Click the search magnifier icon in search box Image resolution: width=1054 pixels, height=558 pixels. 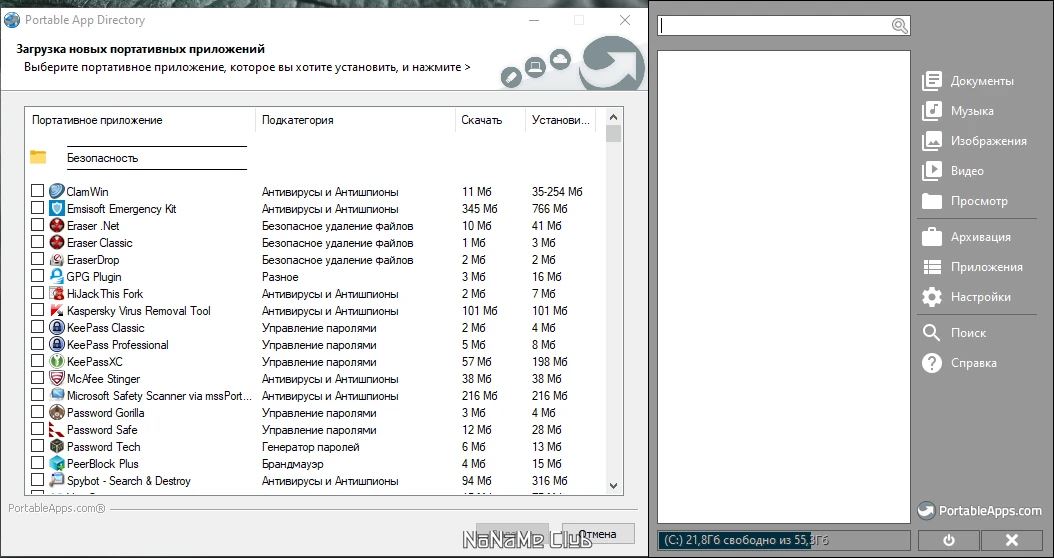[x=899, y=26]
